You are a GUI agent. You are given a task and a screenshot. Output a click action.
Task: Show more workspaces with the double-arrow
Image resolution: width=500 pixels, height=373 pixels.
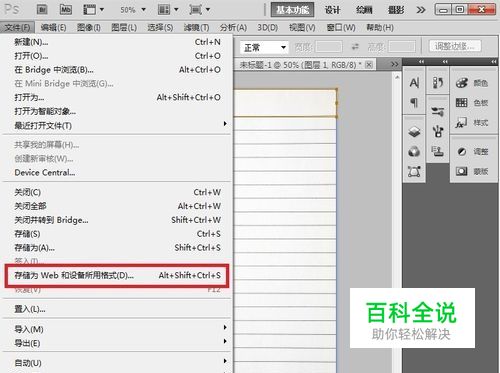point(421,10)
